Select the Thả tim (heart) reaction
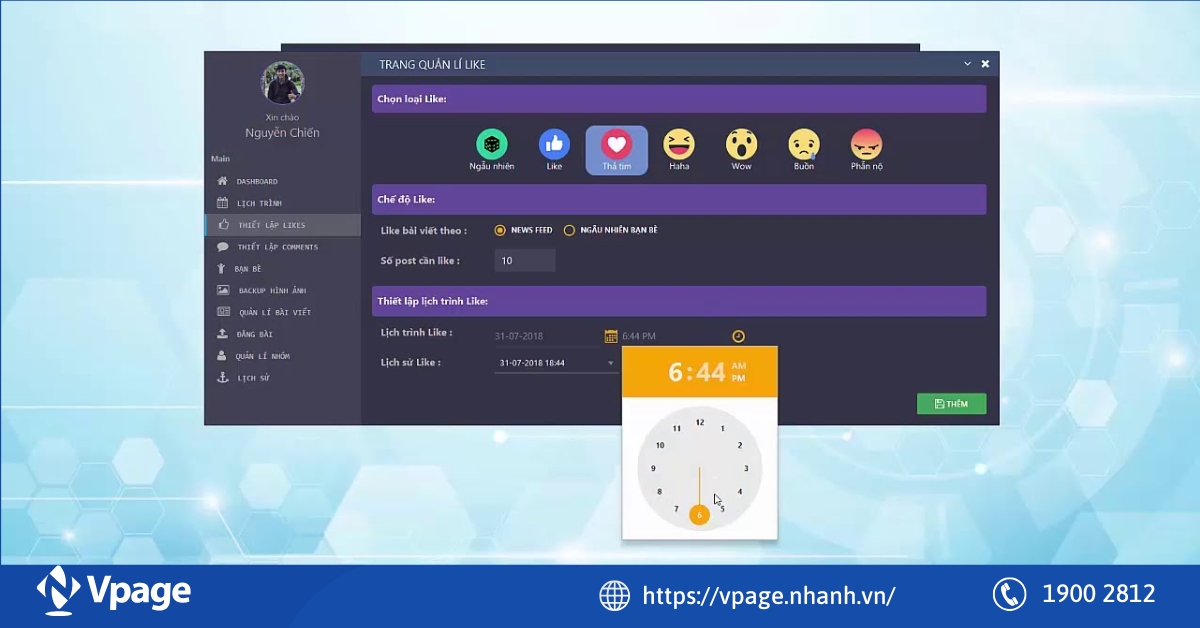The width and height of the screenshot is (1200, 628). coord(616,144)
